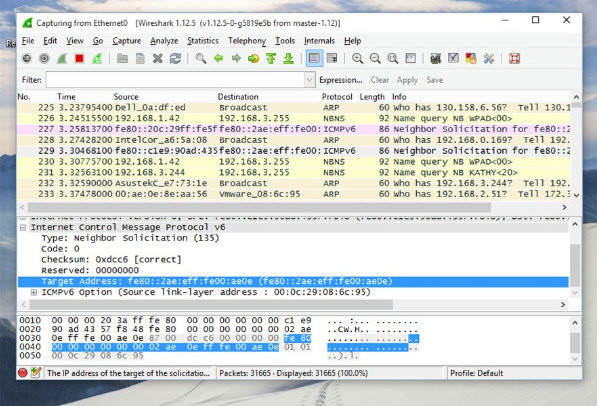This screenshot has height=406, width=597.
Task: Stop the running capture (red square)
Action: [x=79, y=59]
